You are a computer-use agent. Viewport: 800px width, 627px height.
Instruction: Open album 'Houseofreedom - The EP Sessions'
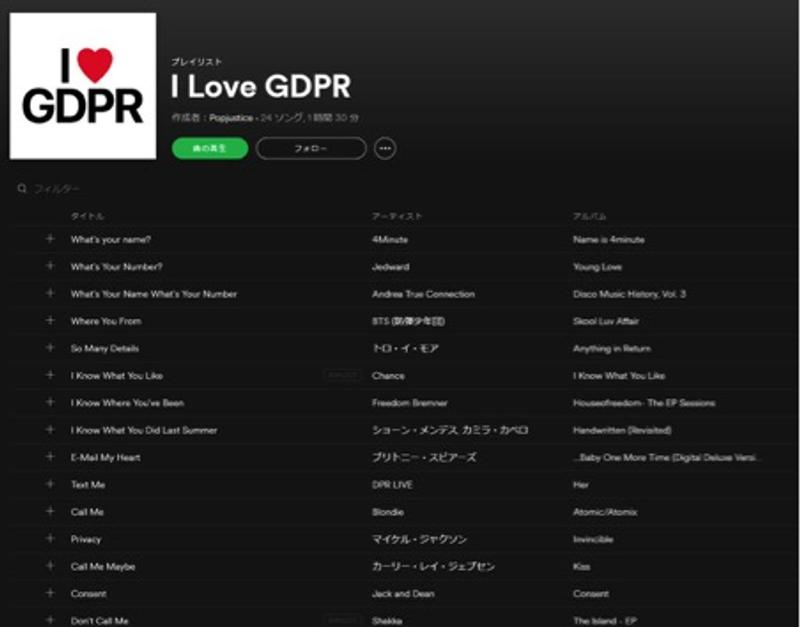point(644,403)
